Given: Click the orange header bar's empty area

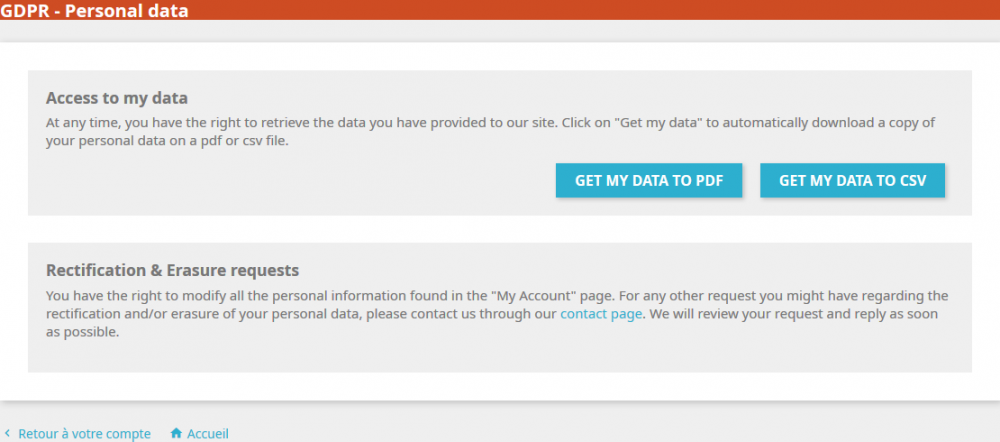Looking at the screenshot, I should (x=600, y=11).
